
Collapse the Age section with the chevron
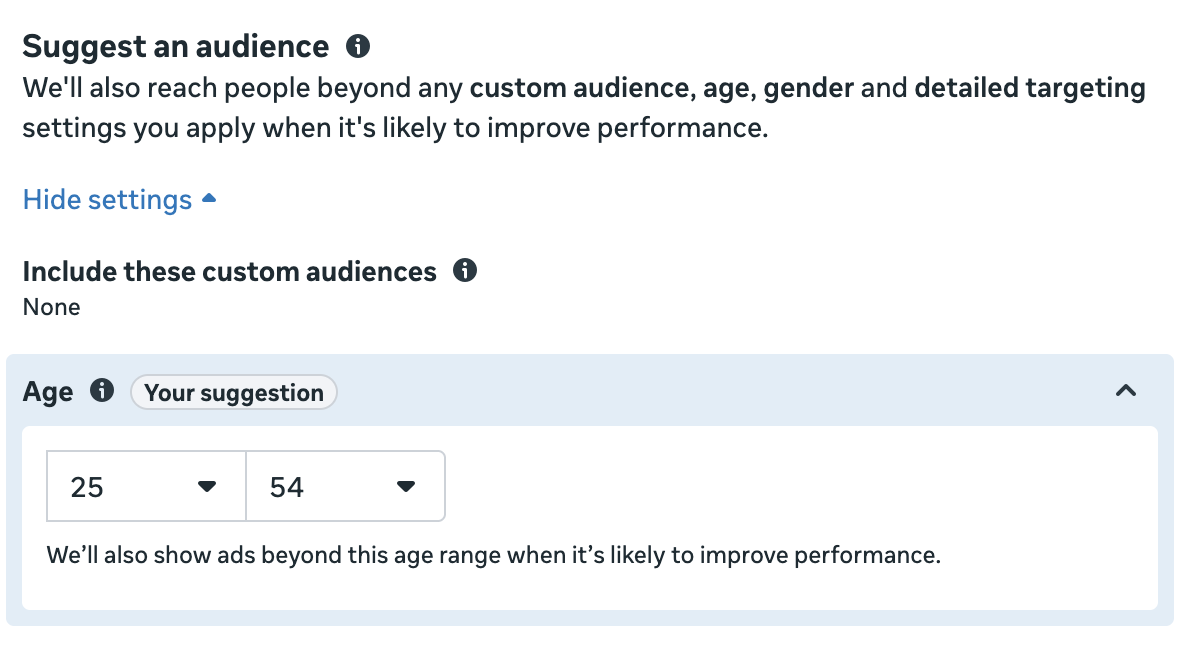click(x=1126, y=391)
